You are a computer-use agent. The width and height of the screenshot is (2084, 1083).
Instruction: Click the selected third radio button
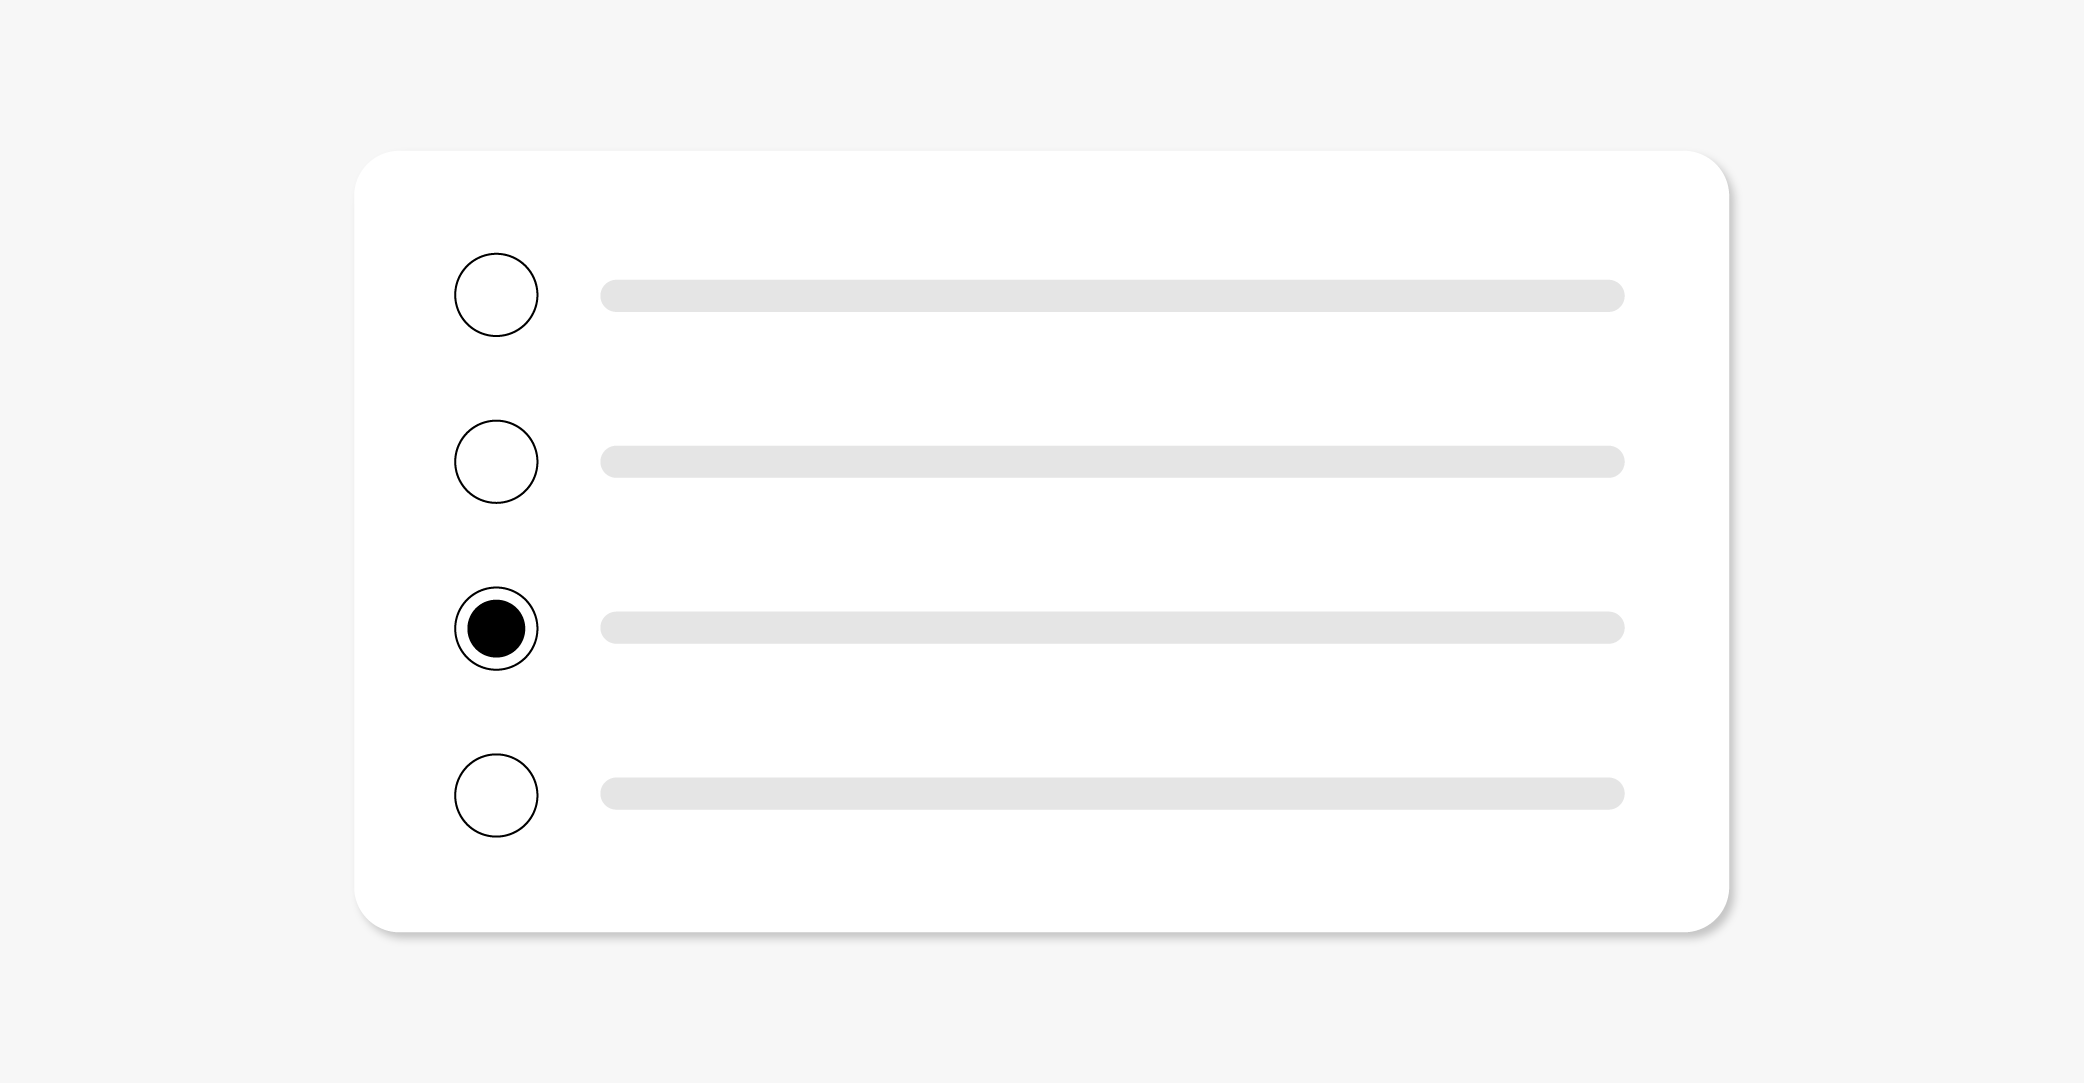[496, 629]
